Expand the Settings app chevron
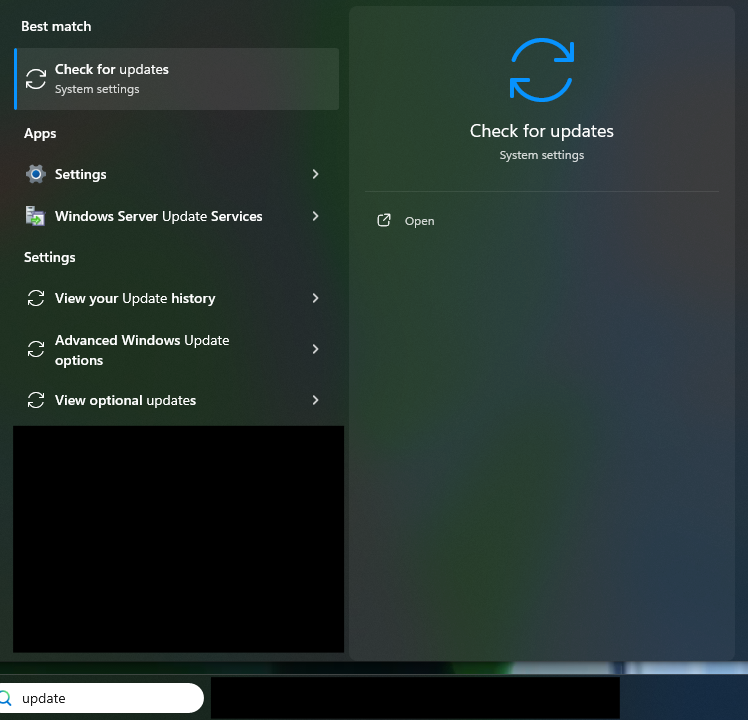 coord(315,174)
